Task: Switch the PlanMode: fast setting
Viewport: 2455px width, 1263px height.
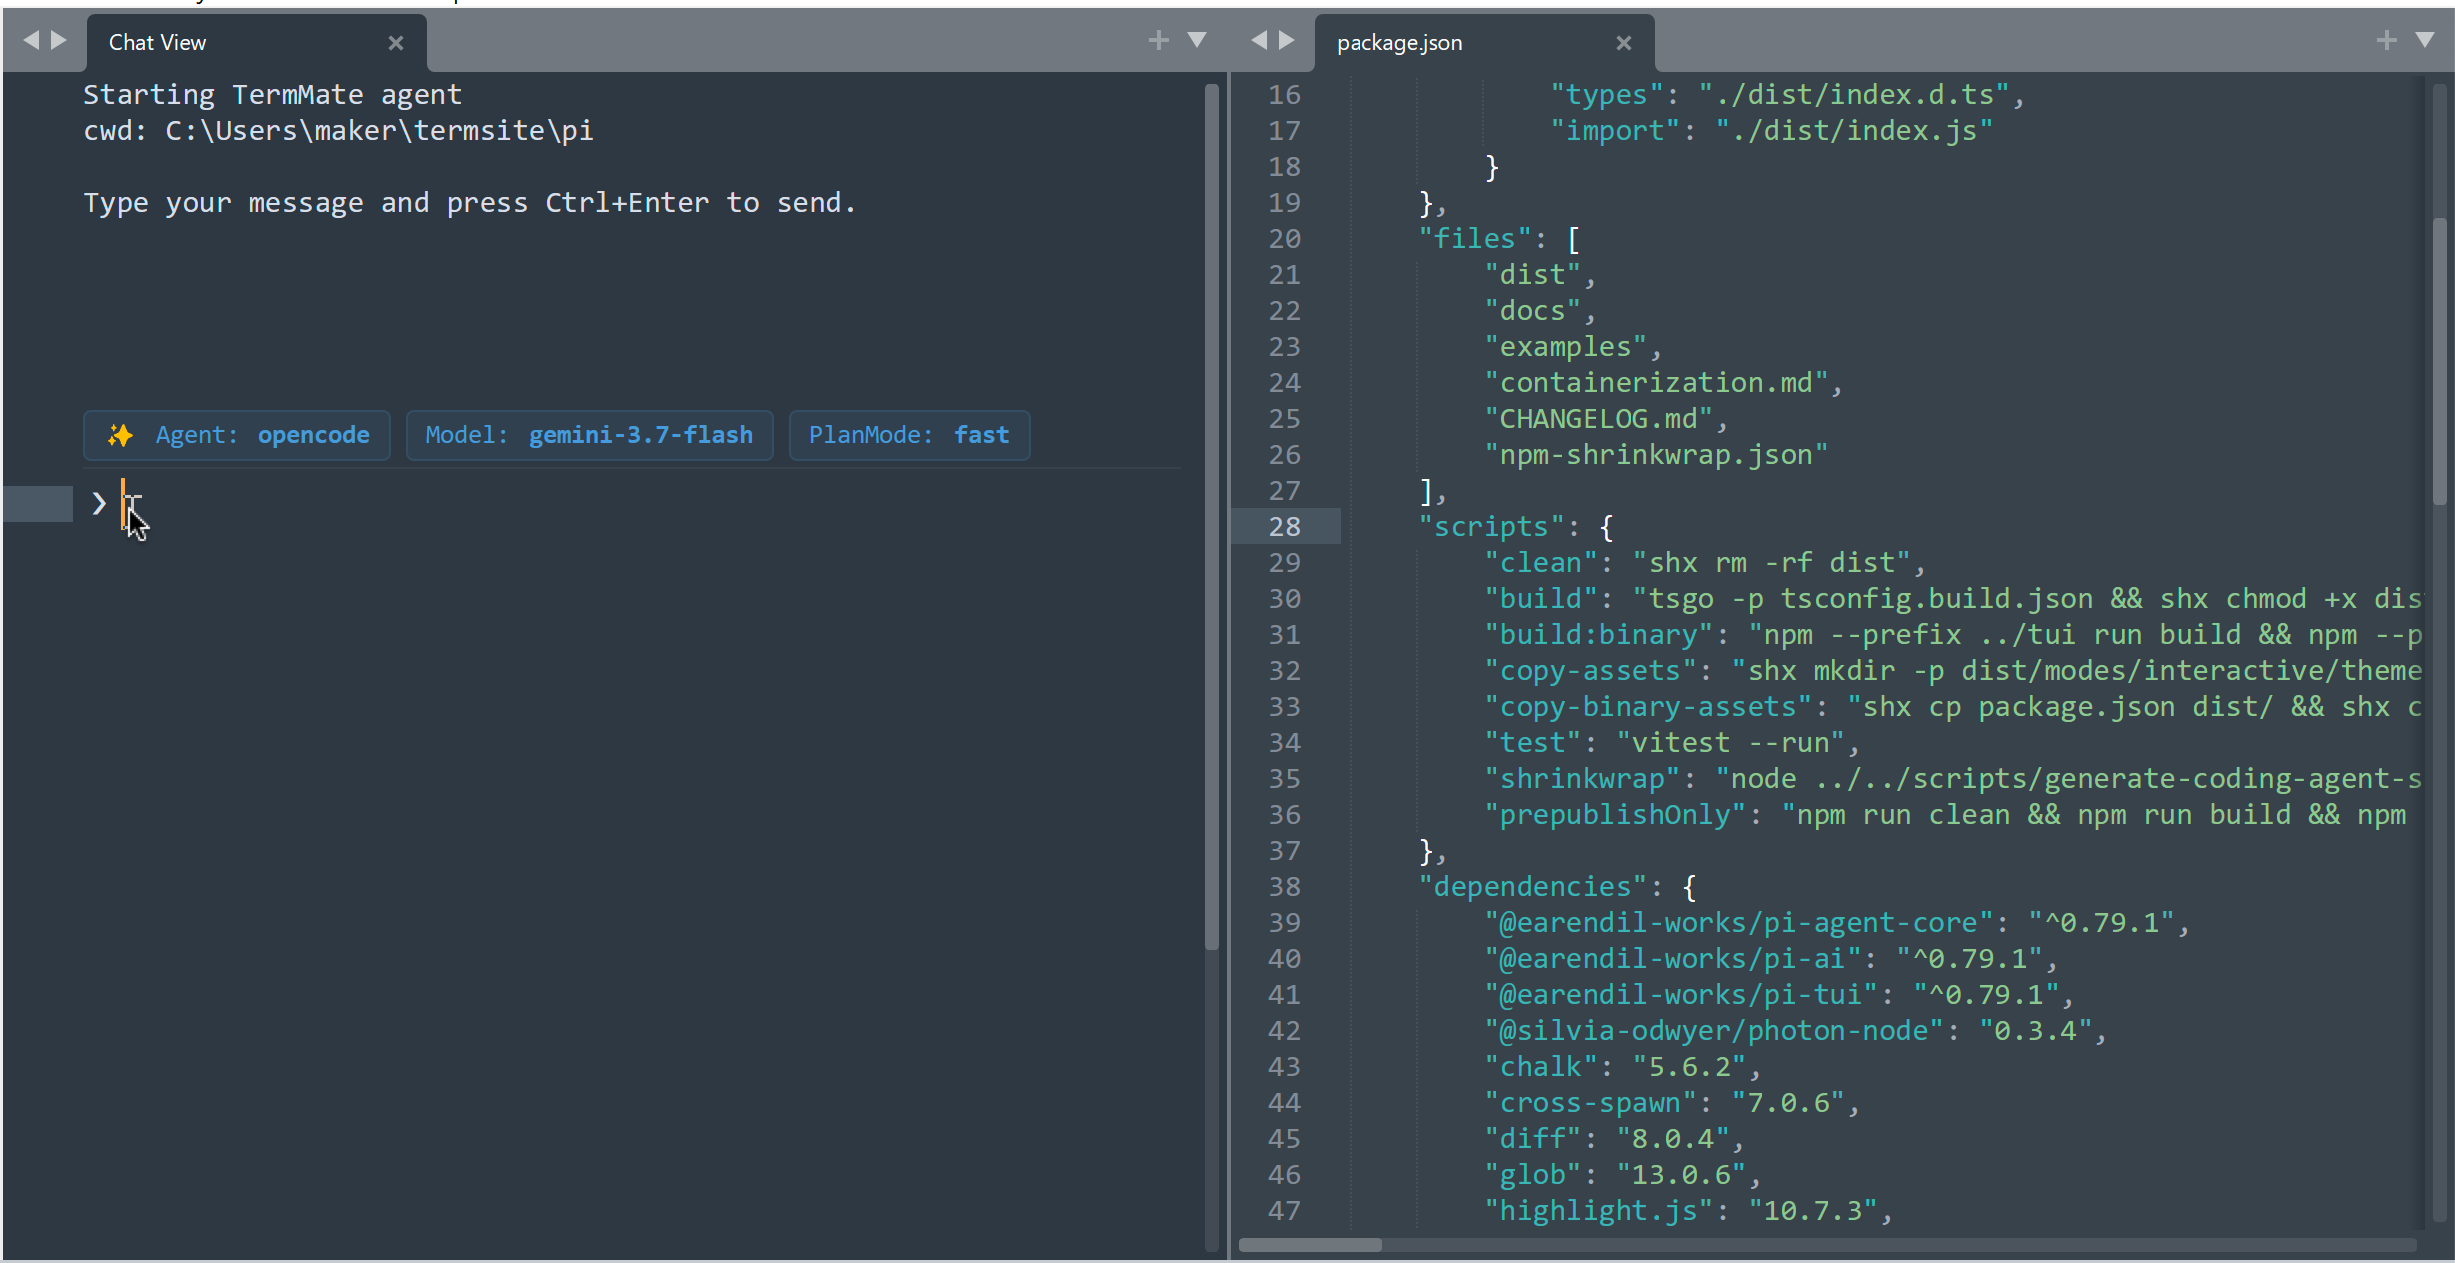Action: click(910, 435)
